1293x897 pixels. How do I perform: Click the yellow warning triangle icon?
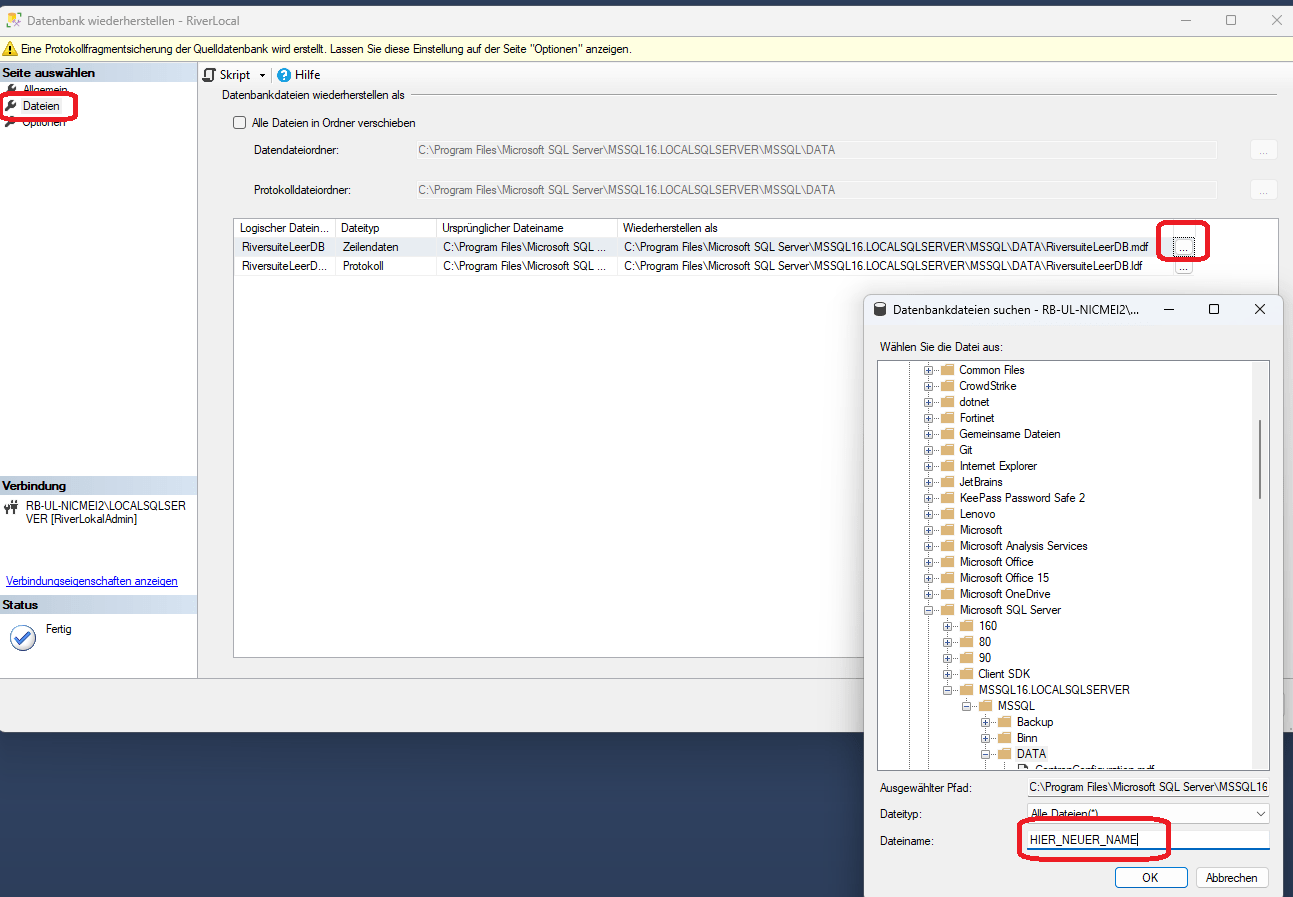pyautogui.click(x=10, y=48)
